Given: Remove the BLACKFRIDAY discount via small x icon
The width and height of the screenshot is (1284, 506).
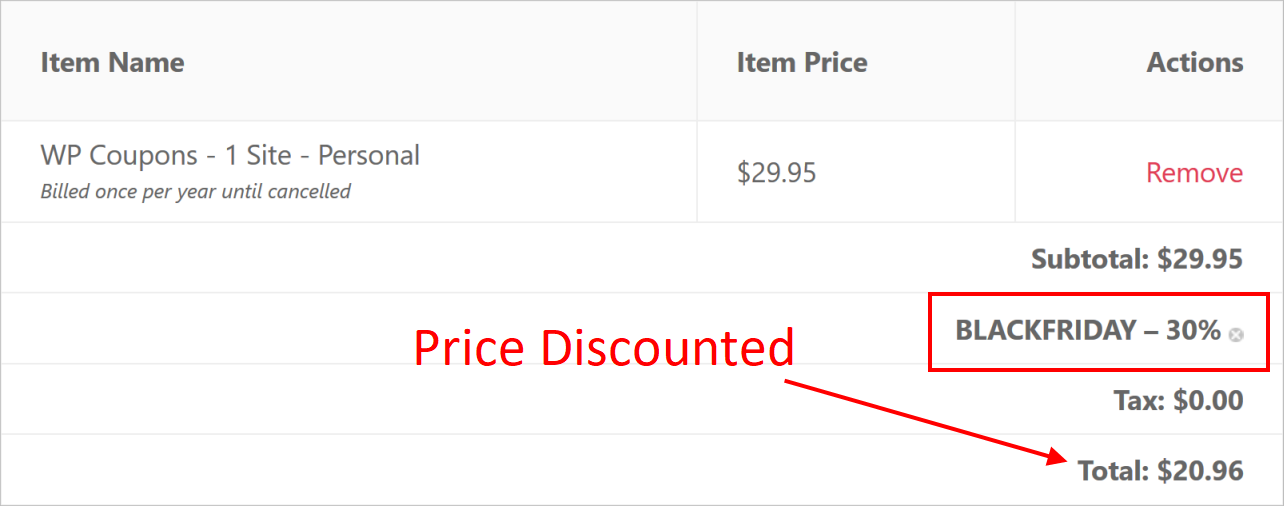Looking at the screenshot, I should coord(1236,335).
